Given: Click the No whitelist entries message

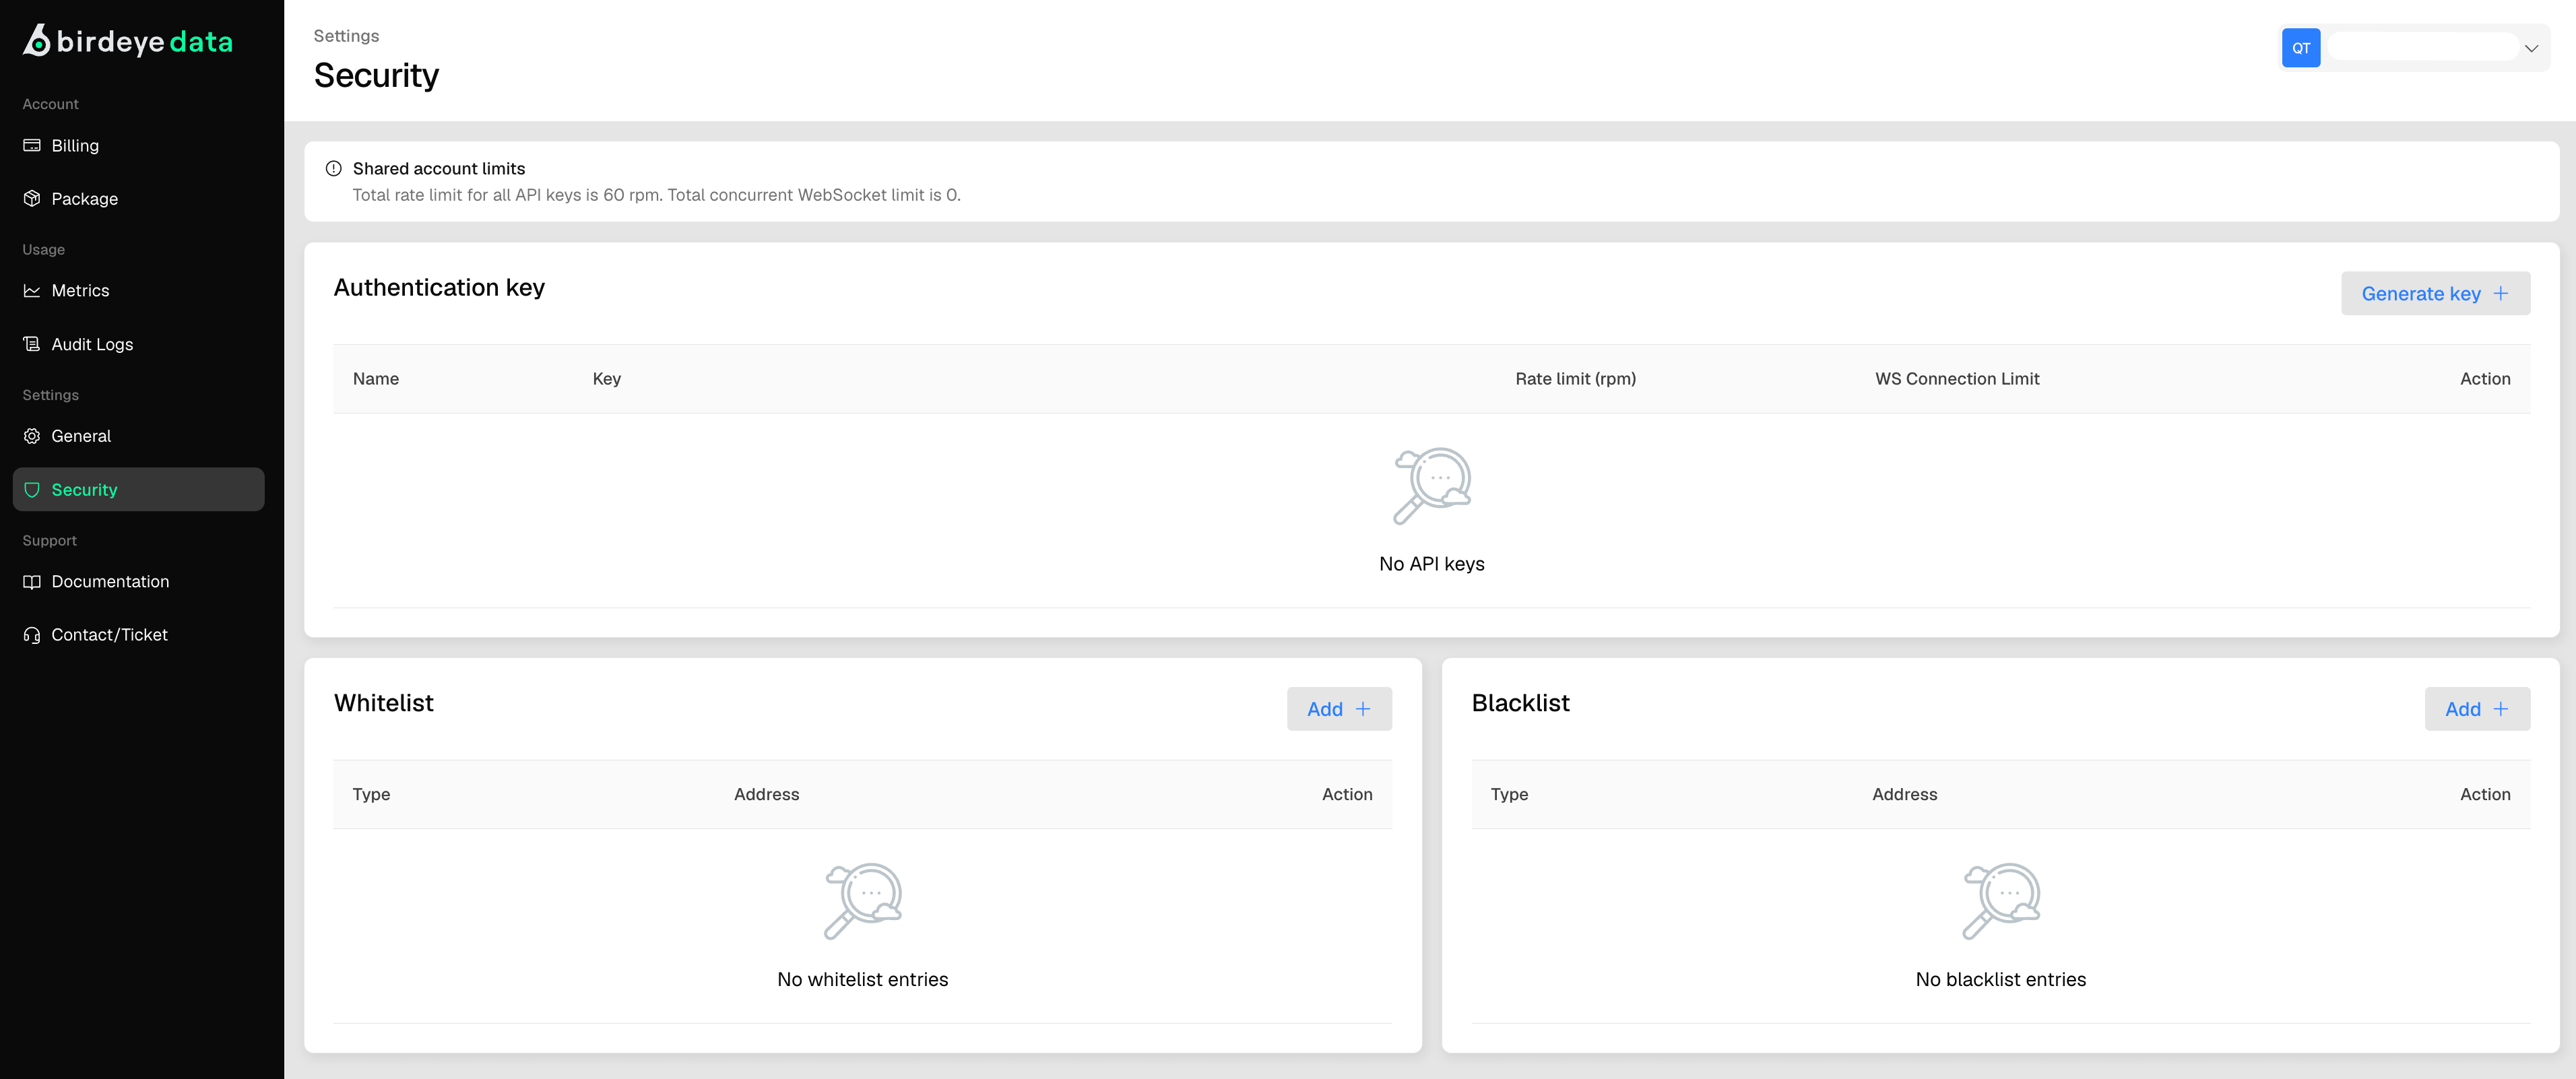Looking at the screenshot, I should click(862, 979).
